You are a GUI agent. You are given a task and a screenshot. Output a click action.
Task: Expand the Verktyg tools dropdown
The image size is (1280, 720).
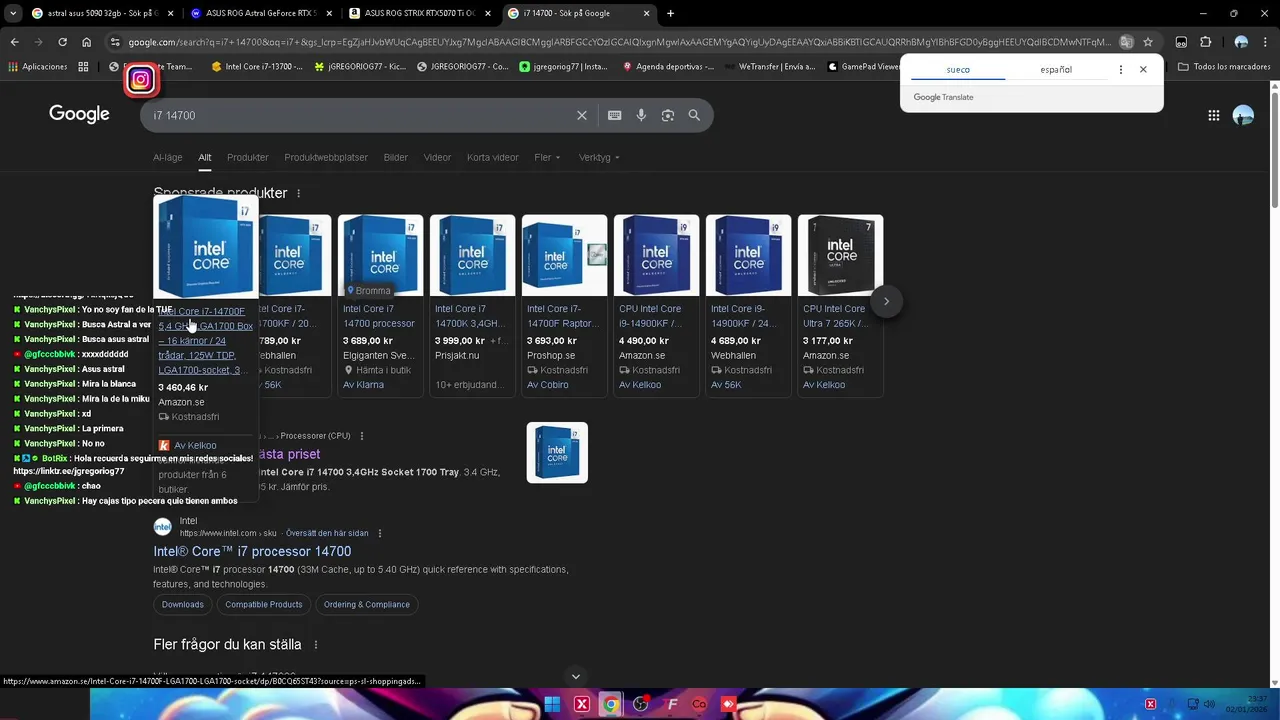pyautogui.click(x=599, y=157)
